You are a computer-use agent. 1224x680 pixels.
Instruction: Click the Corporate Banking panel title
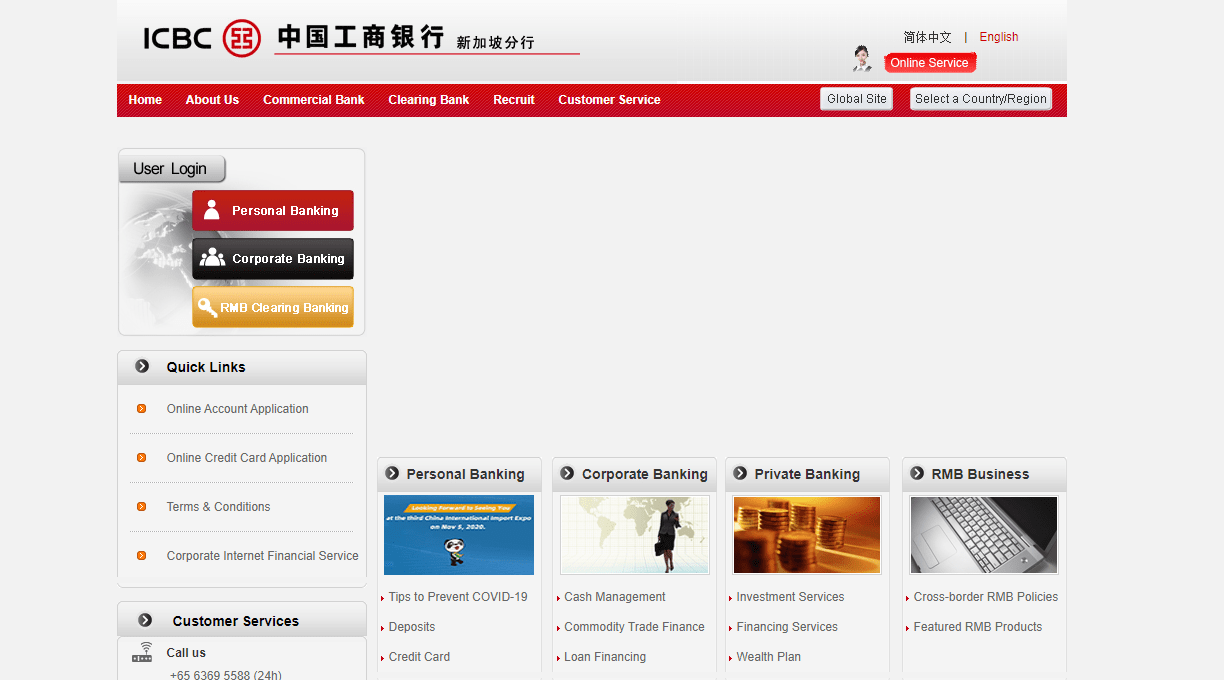coord(645,474)
